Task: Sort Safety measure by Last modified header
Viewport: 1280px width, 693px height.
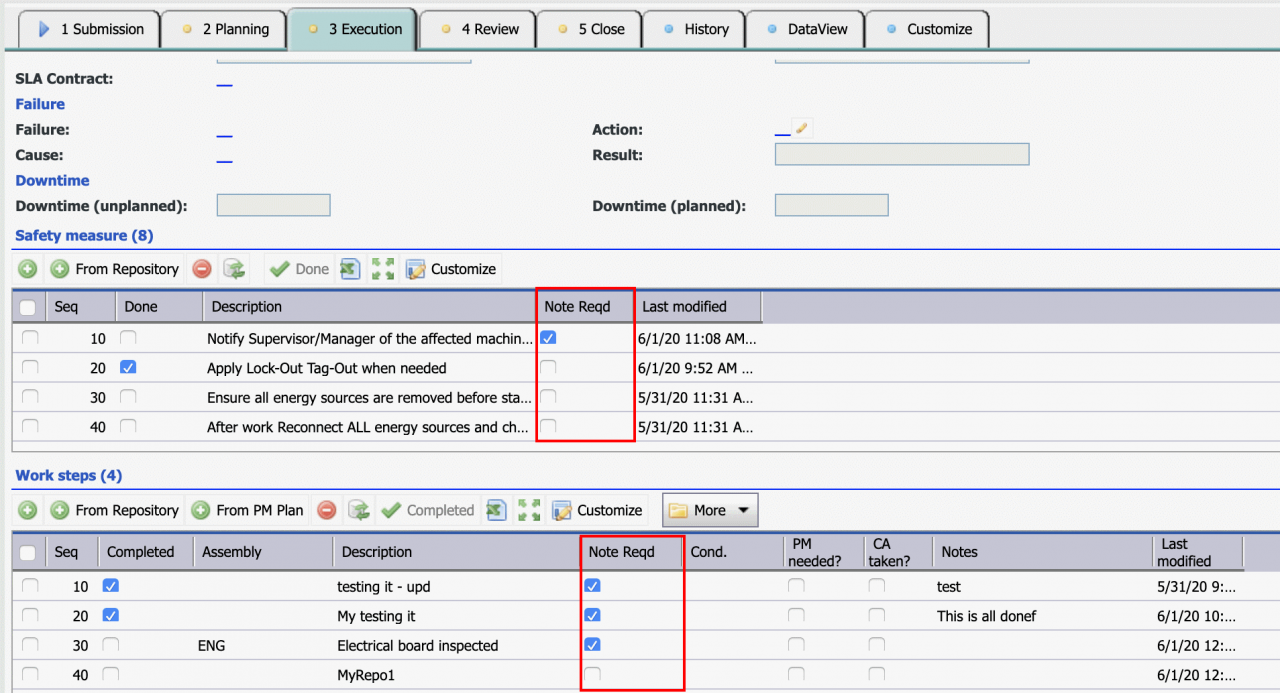Action: (697, 307)
